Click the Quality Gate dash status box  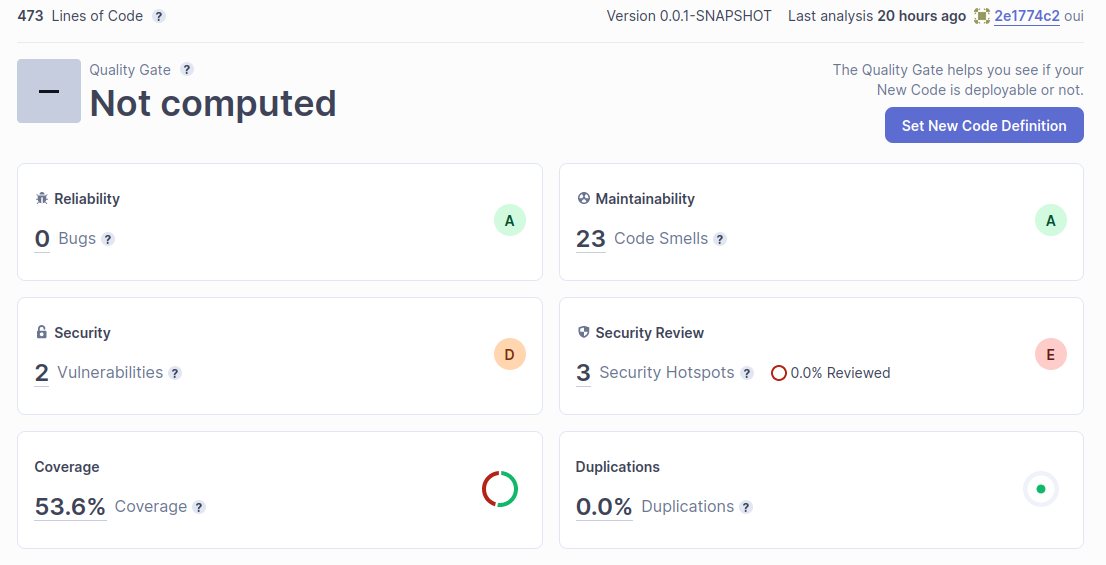pos(49,91)
